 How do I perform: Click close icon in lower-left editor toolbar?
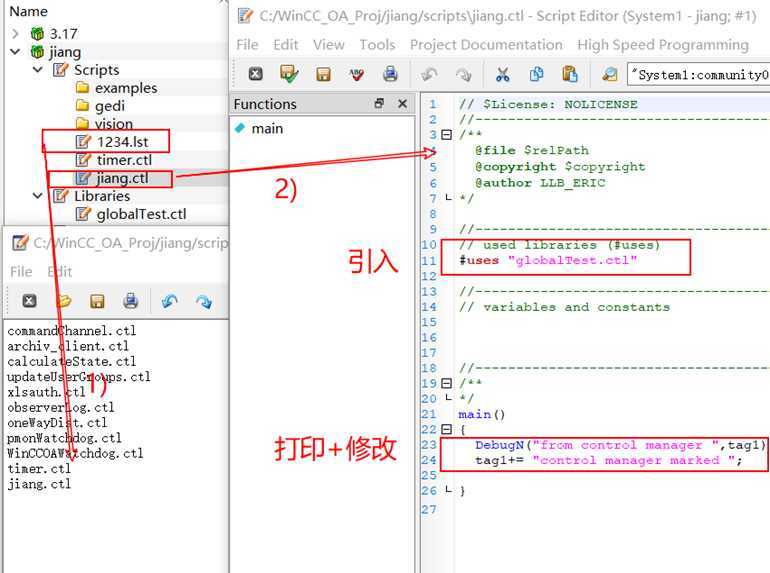coord(29,300)
